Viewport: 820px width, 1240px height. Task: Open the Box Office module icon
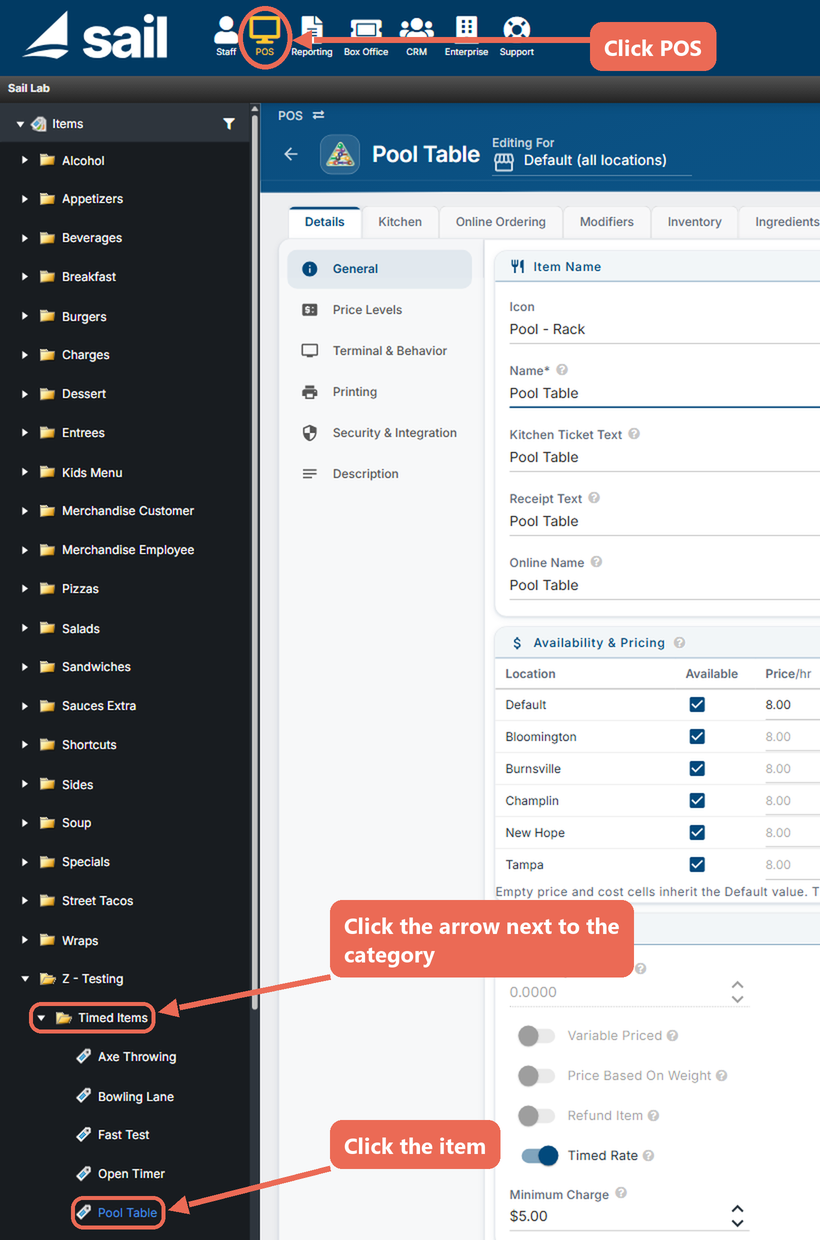click(366, 36)
